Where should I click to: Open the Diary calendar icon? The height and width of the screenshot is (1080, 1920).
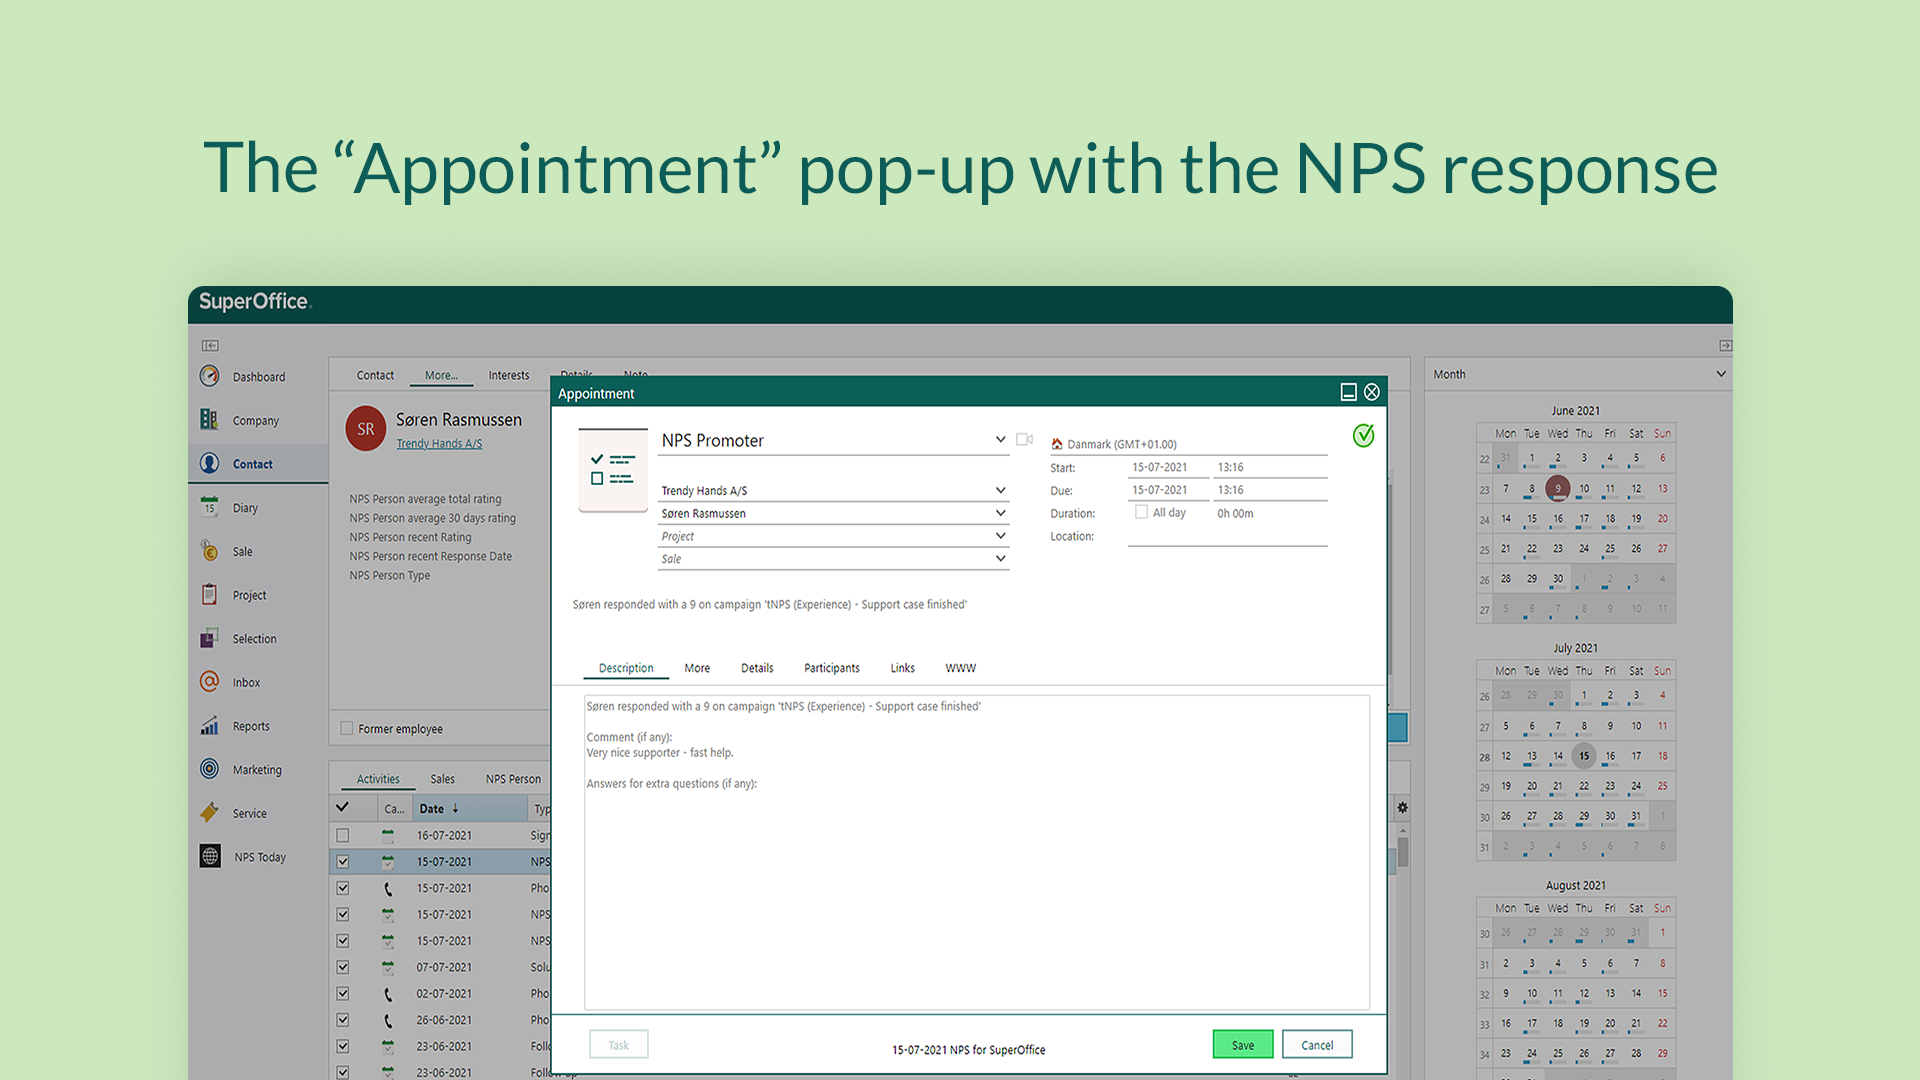tap(209, 507)
